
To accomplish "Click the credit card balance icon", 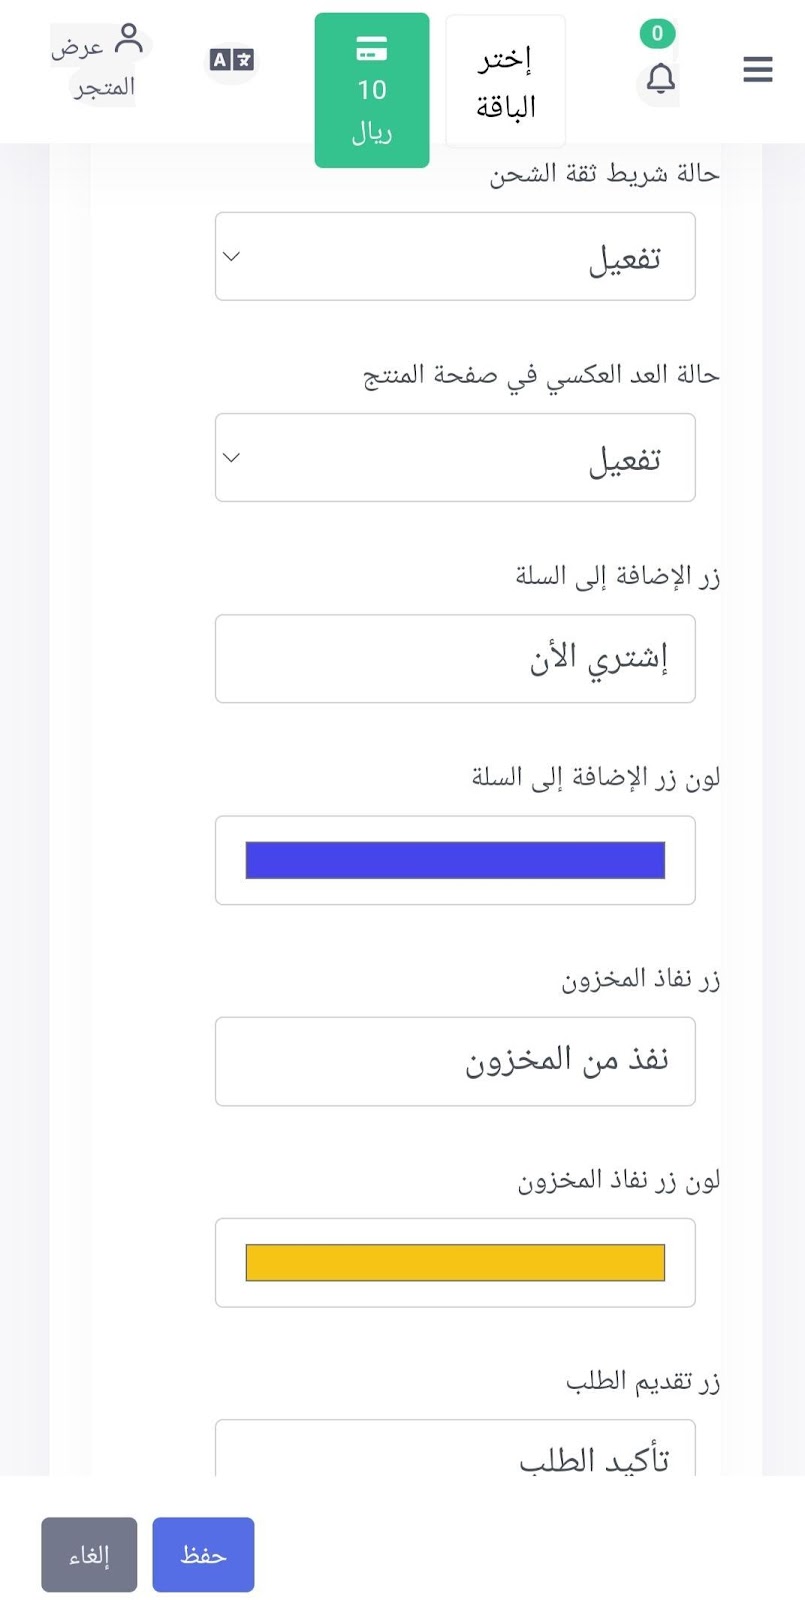I will [x=372, y=48].
